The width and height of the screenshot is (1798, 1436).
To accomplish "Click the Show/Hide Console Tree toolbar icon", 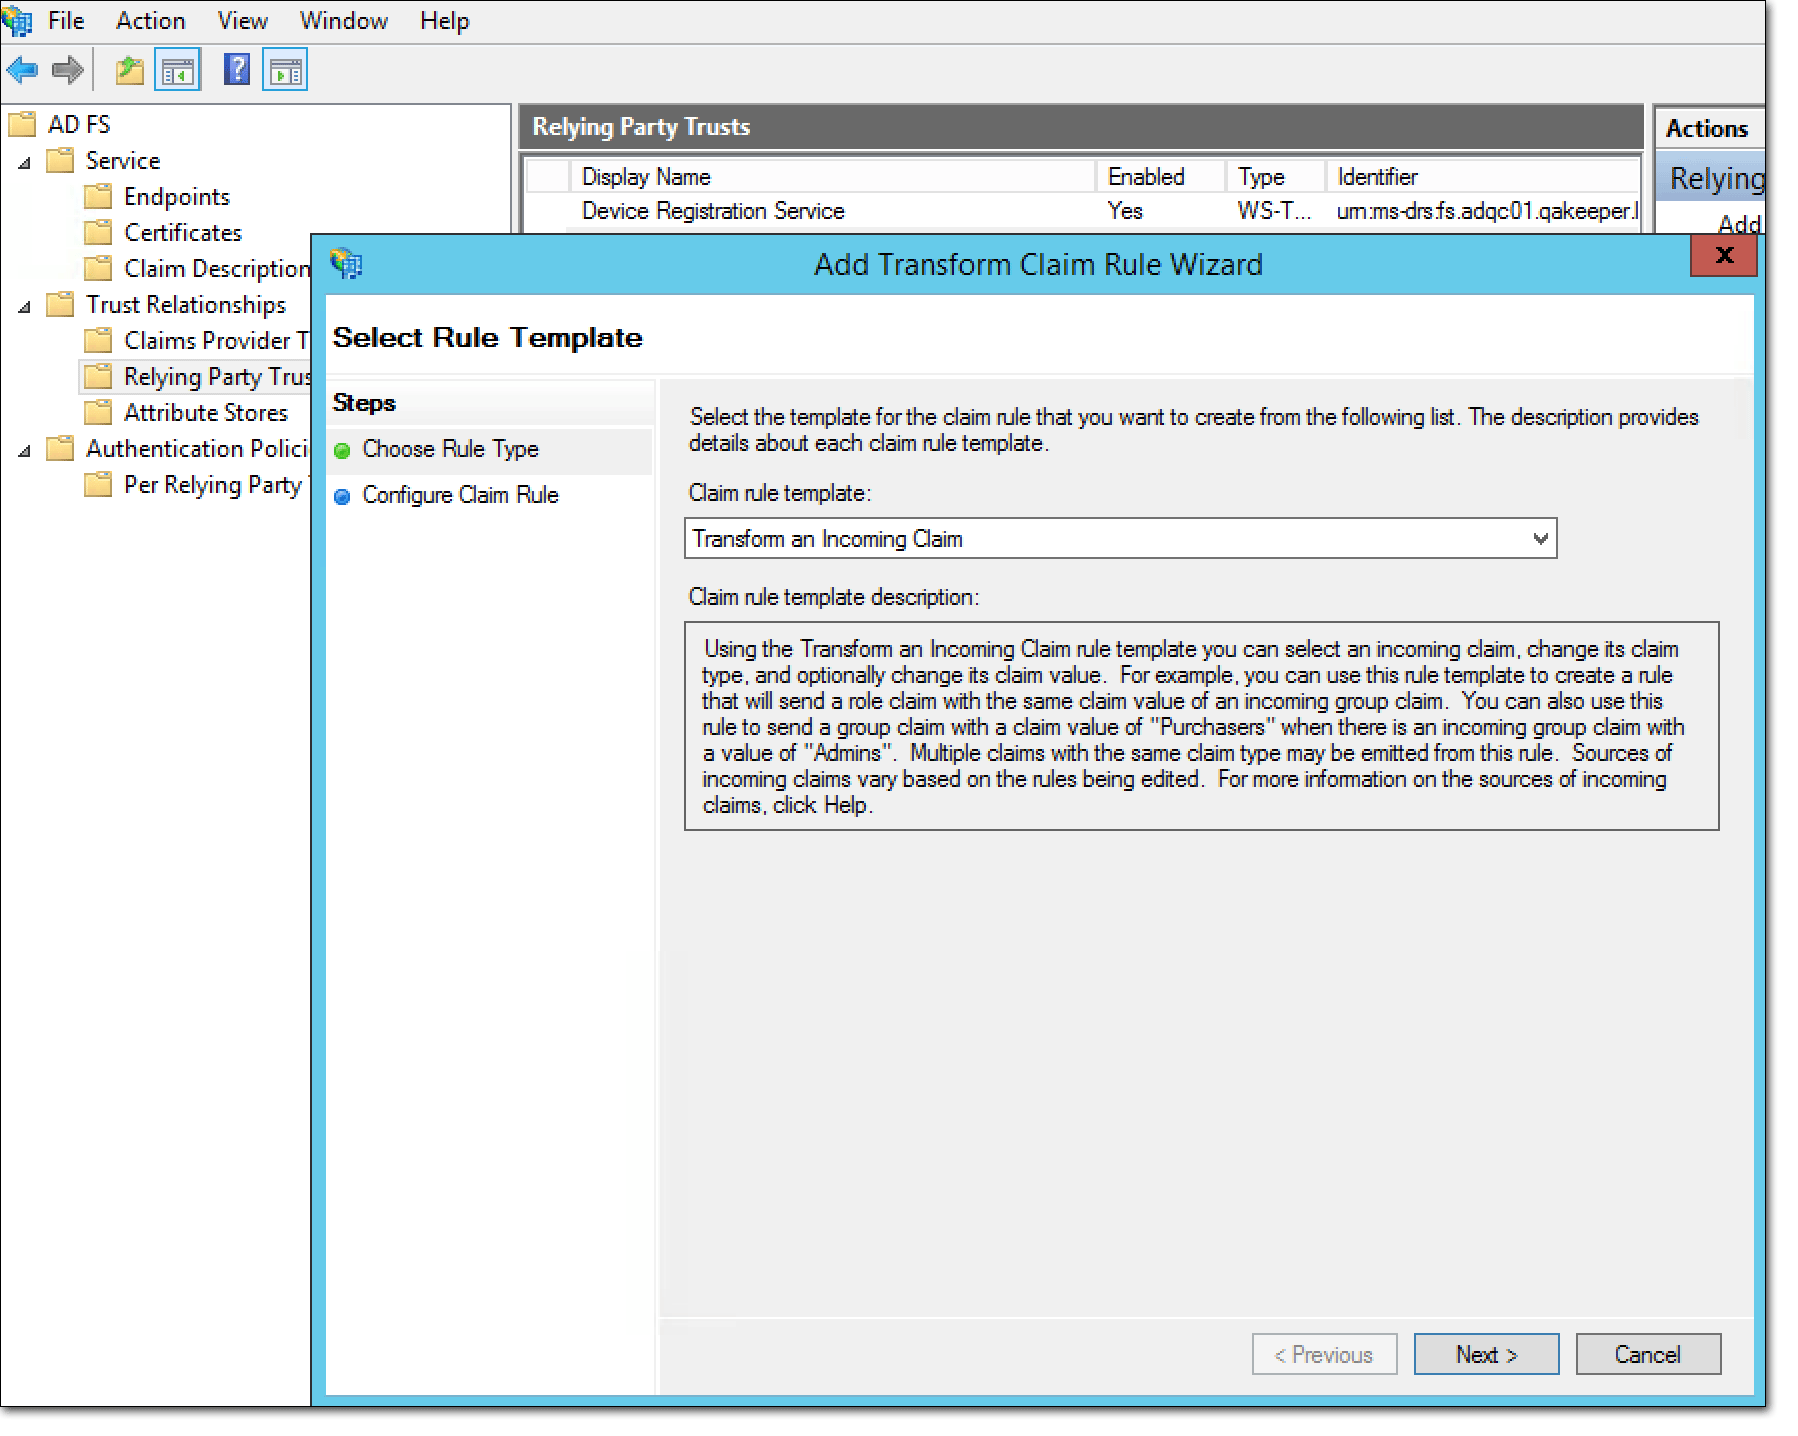I will 177,69.
